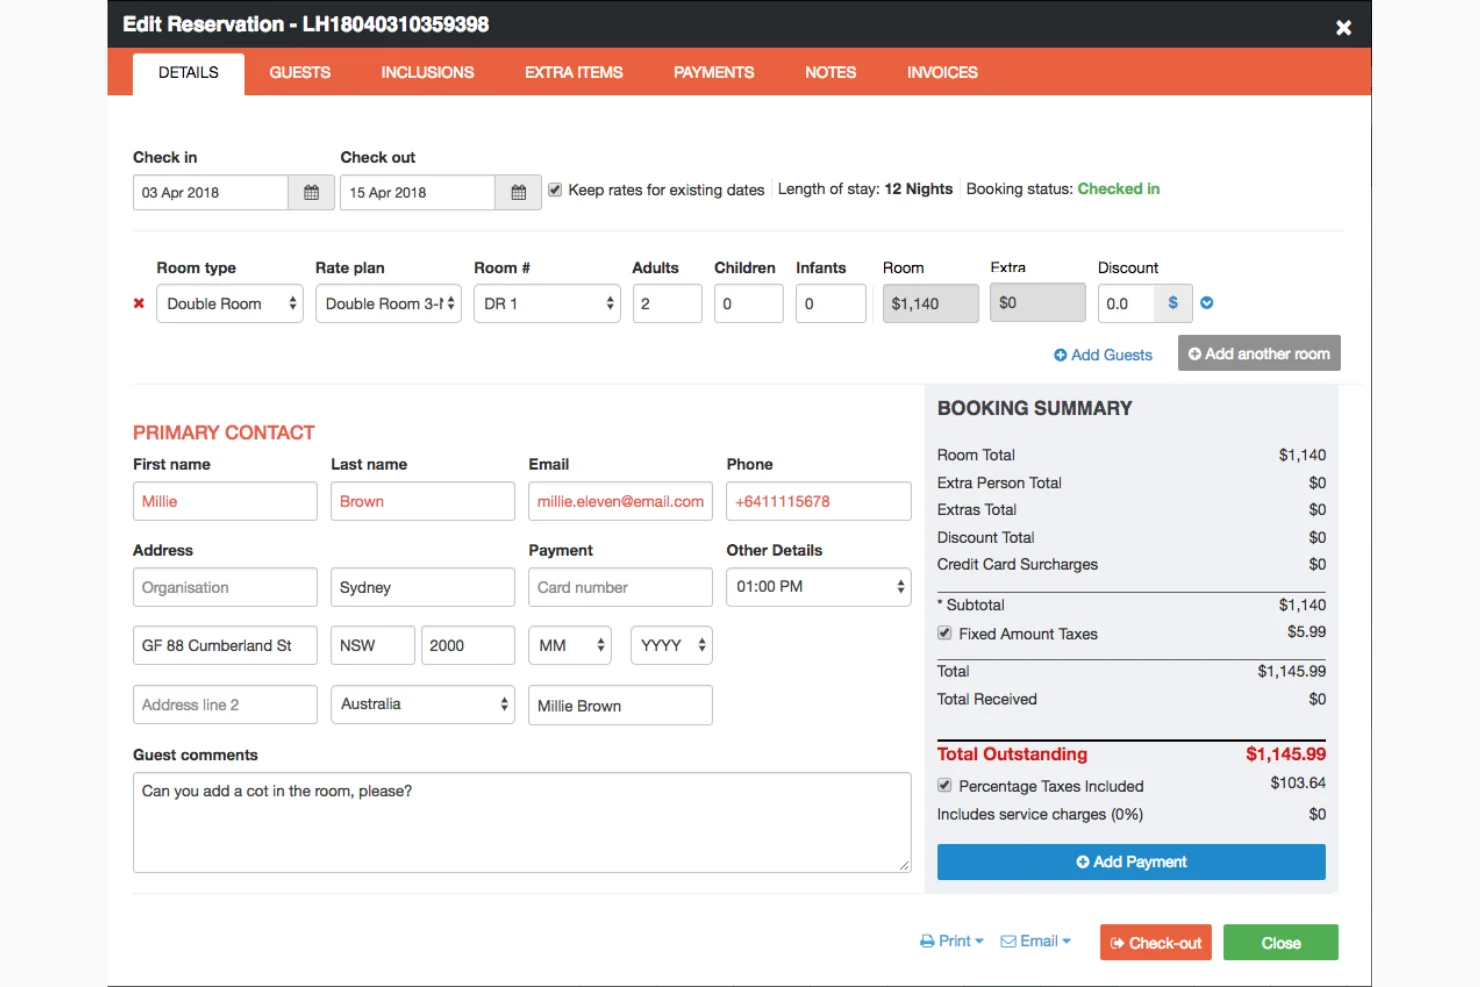1480x987 pixels.
Task: Uncheck Keep rates for existing dates
Action: point(555,189)
